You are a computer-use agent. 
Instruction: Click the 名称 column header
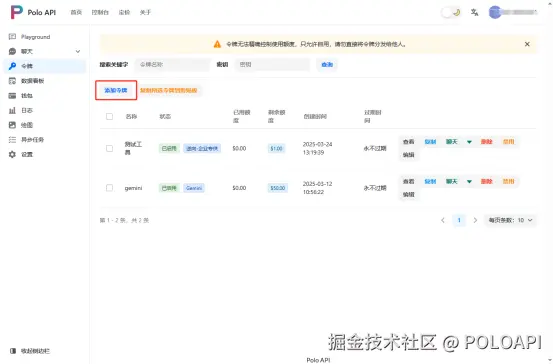(131, 116)
